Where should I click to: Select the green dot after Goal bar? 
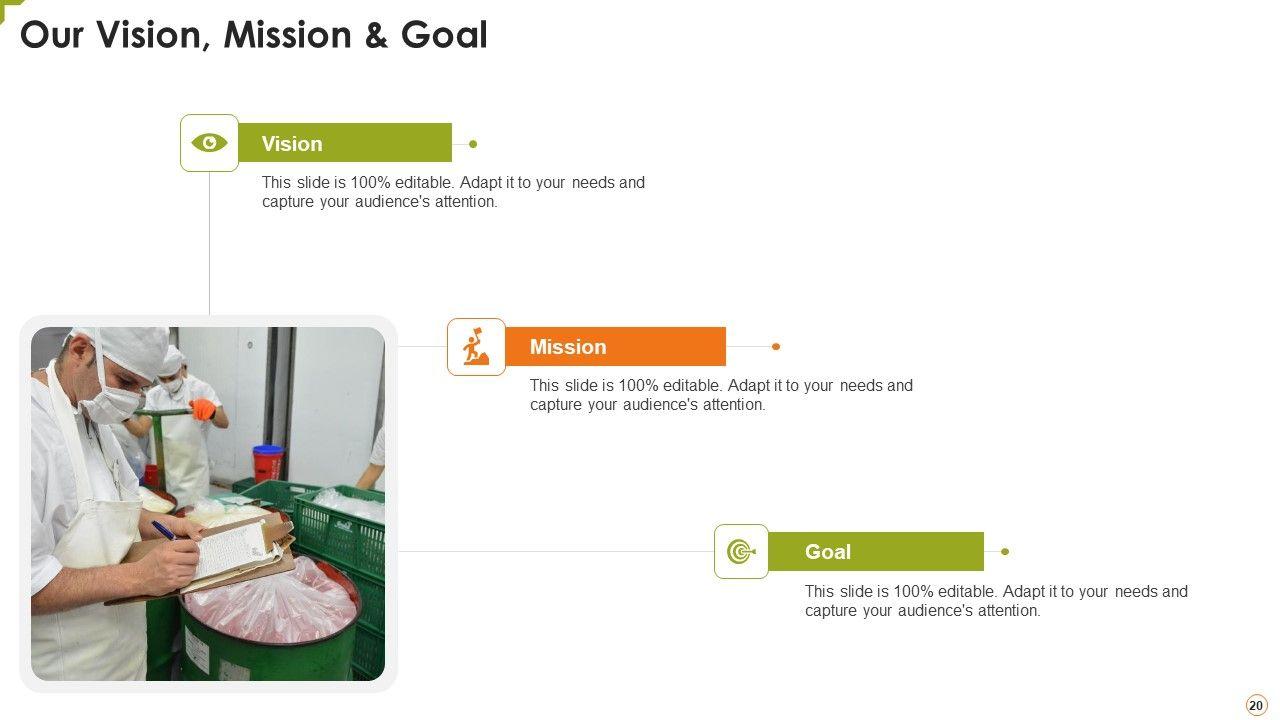click(x=1005, y=552)
